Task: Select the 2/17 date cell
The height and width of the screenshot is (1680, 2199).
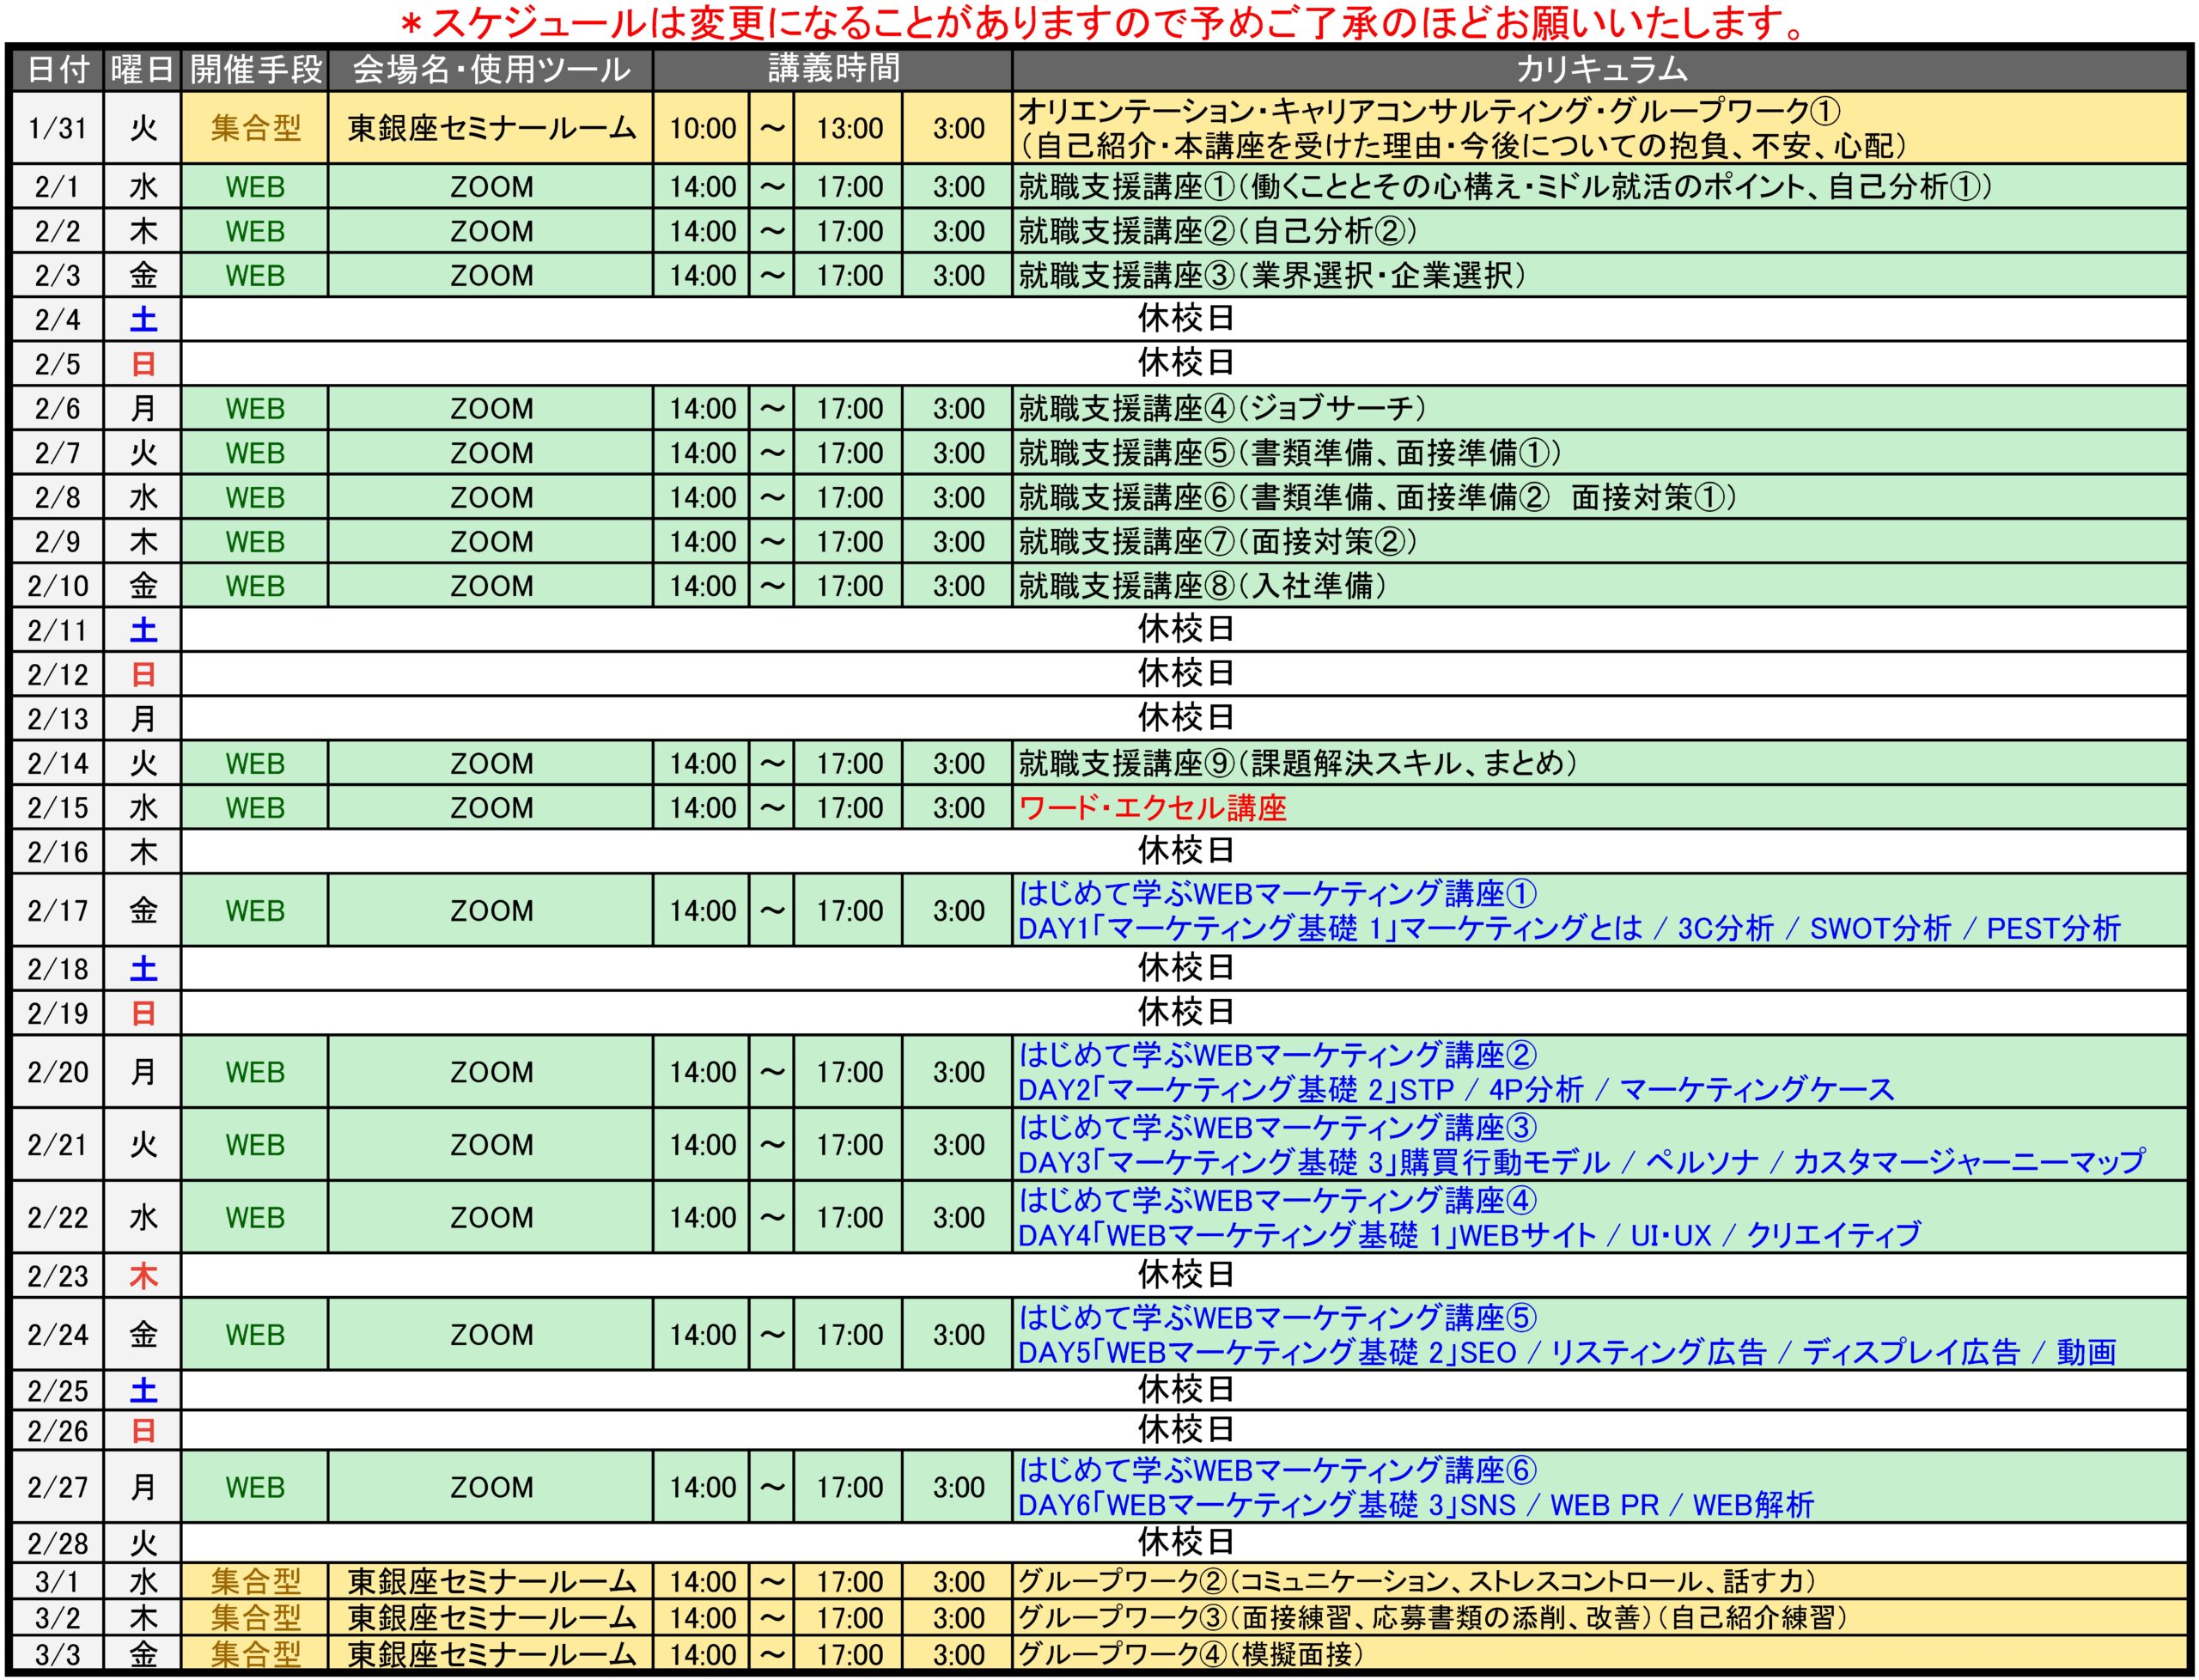Action: pyautogui.click(x=58, y=910)
